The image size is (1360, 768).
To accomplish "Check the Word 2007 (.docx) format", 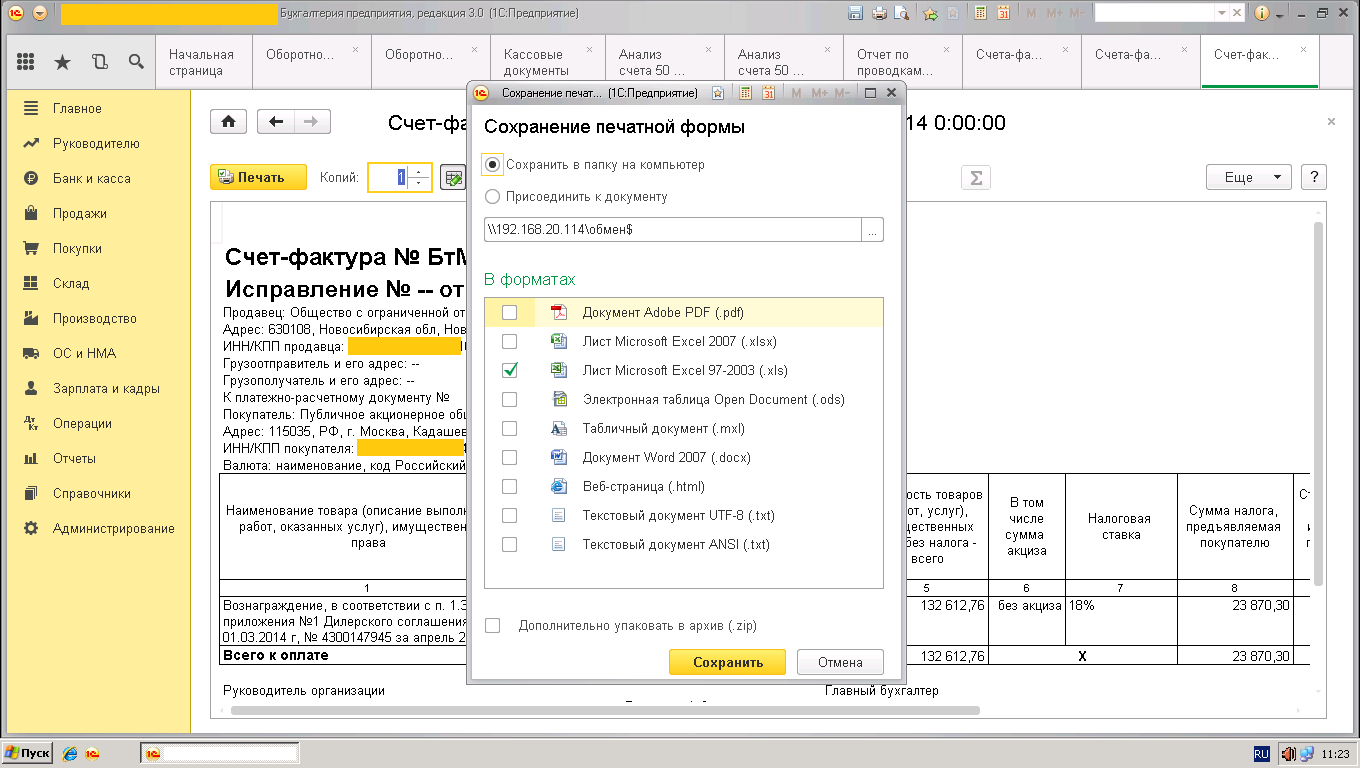I will coord(509,457).
